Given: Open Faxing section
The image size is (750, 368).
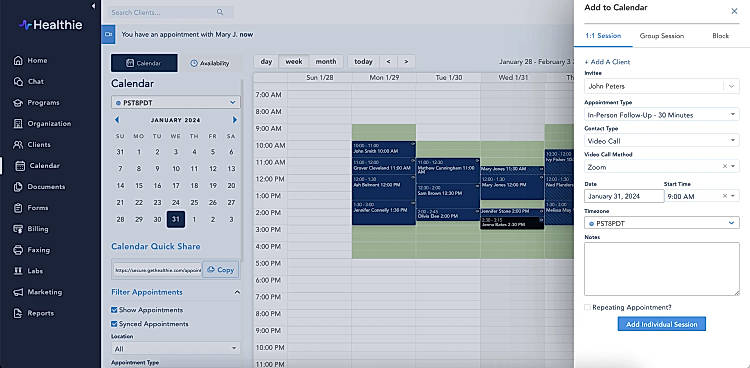Looking at the screenshot, I should (x=32, y=250).
